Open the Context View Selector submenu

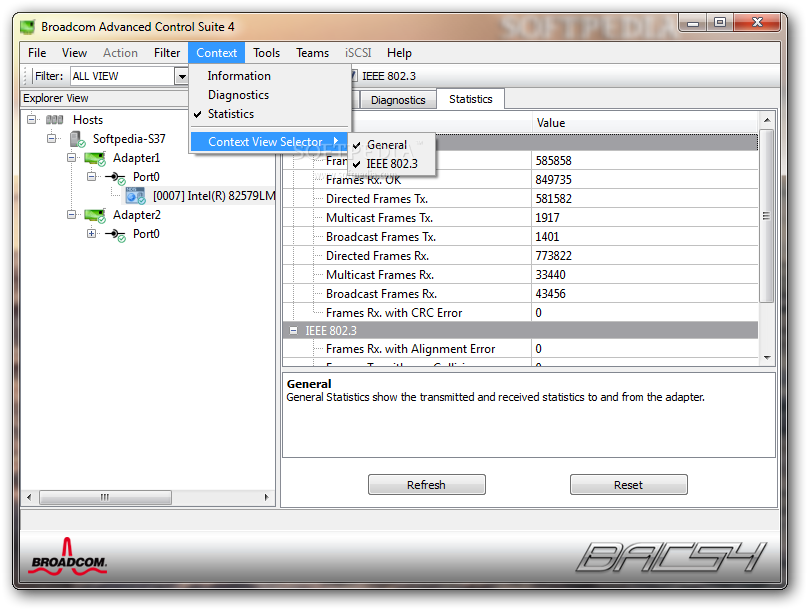(x=270, y=142)
